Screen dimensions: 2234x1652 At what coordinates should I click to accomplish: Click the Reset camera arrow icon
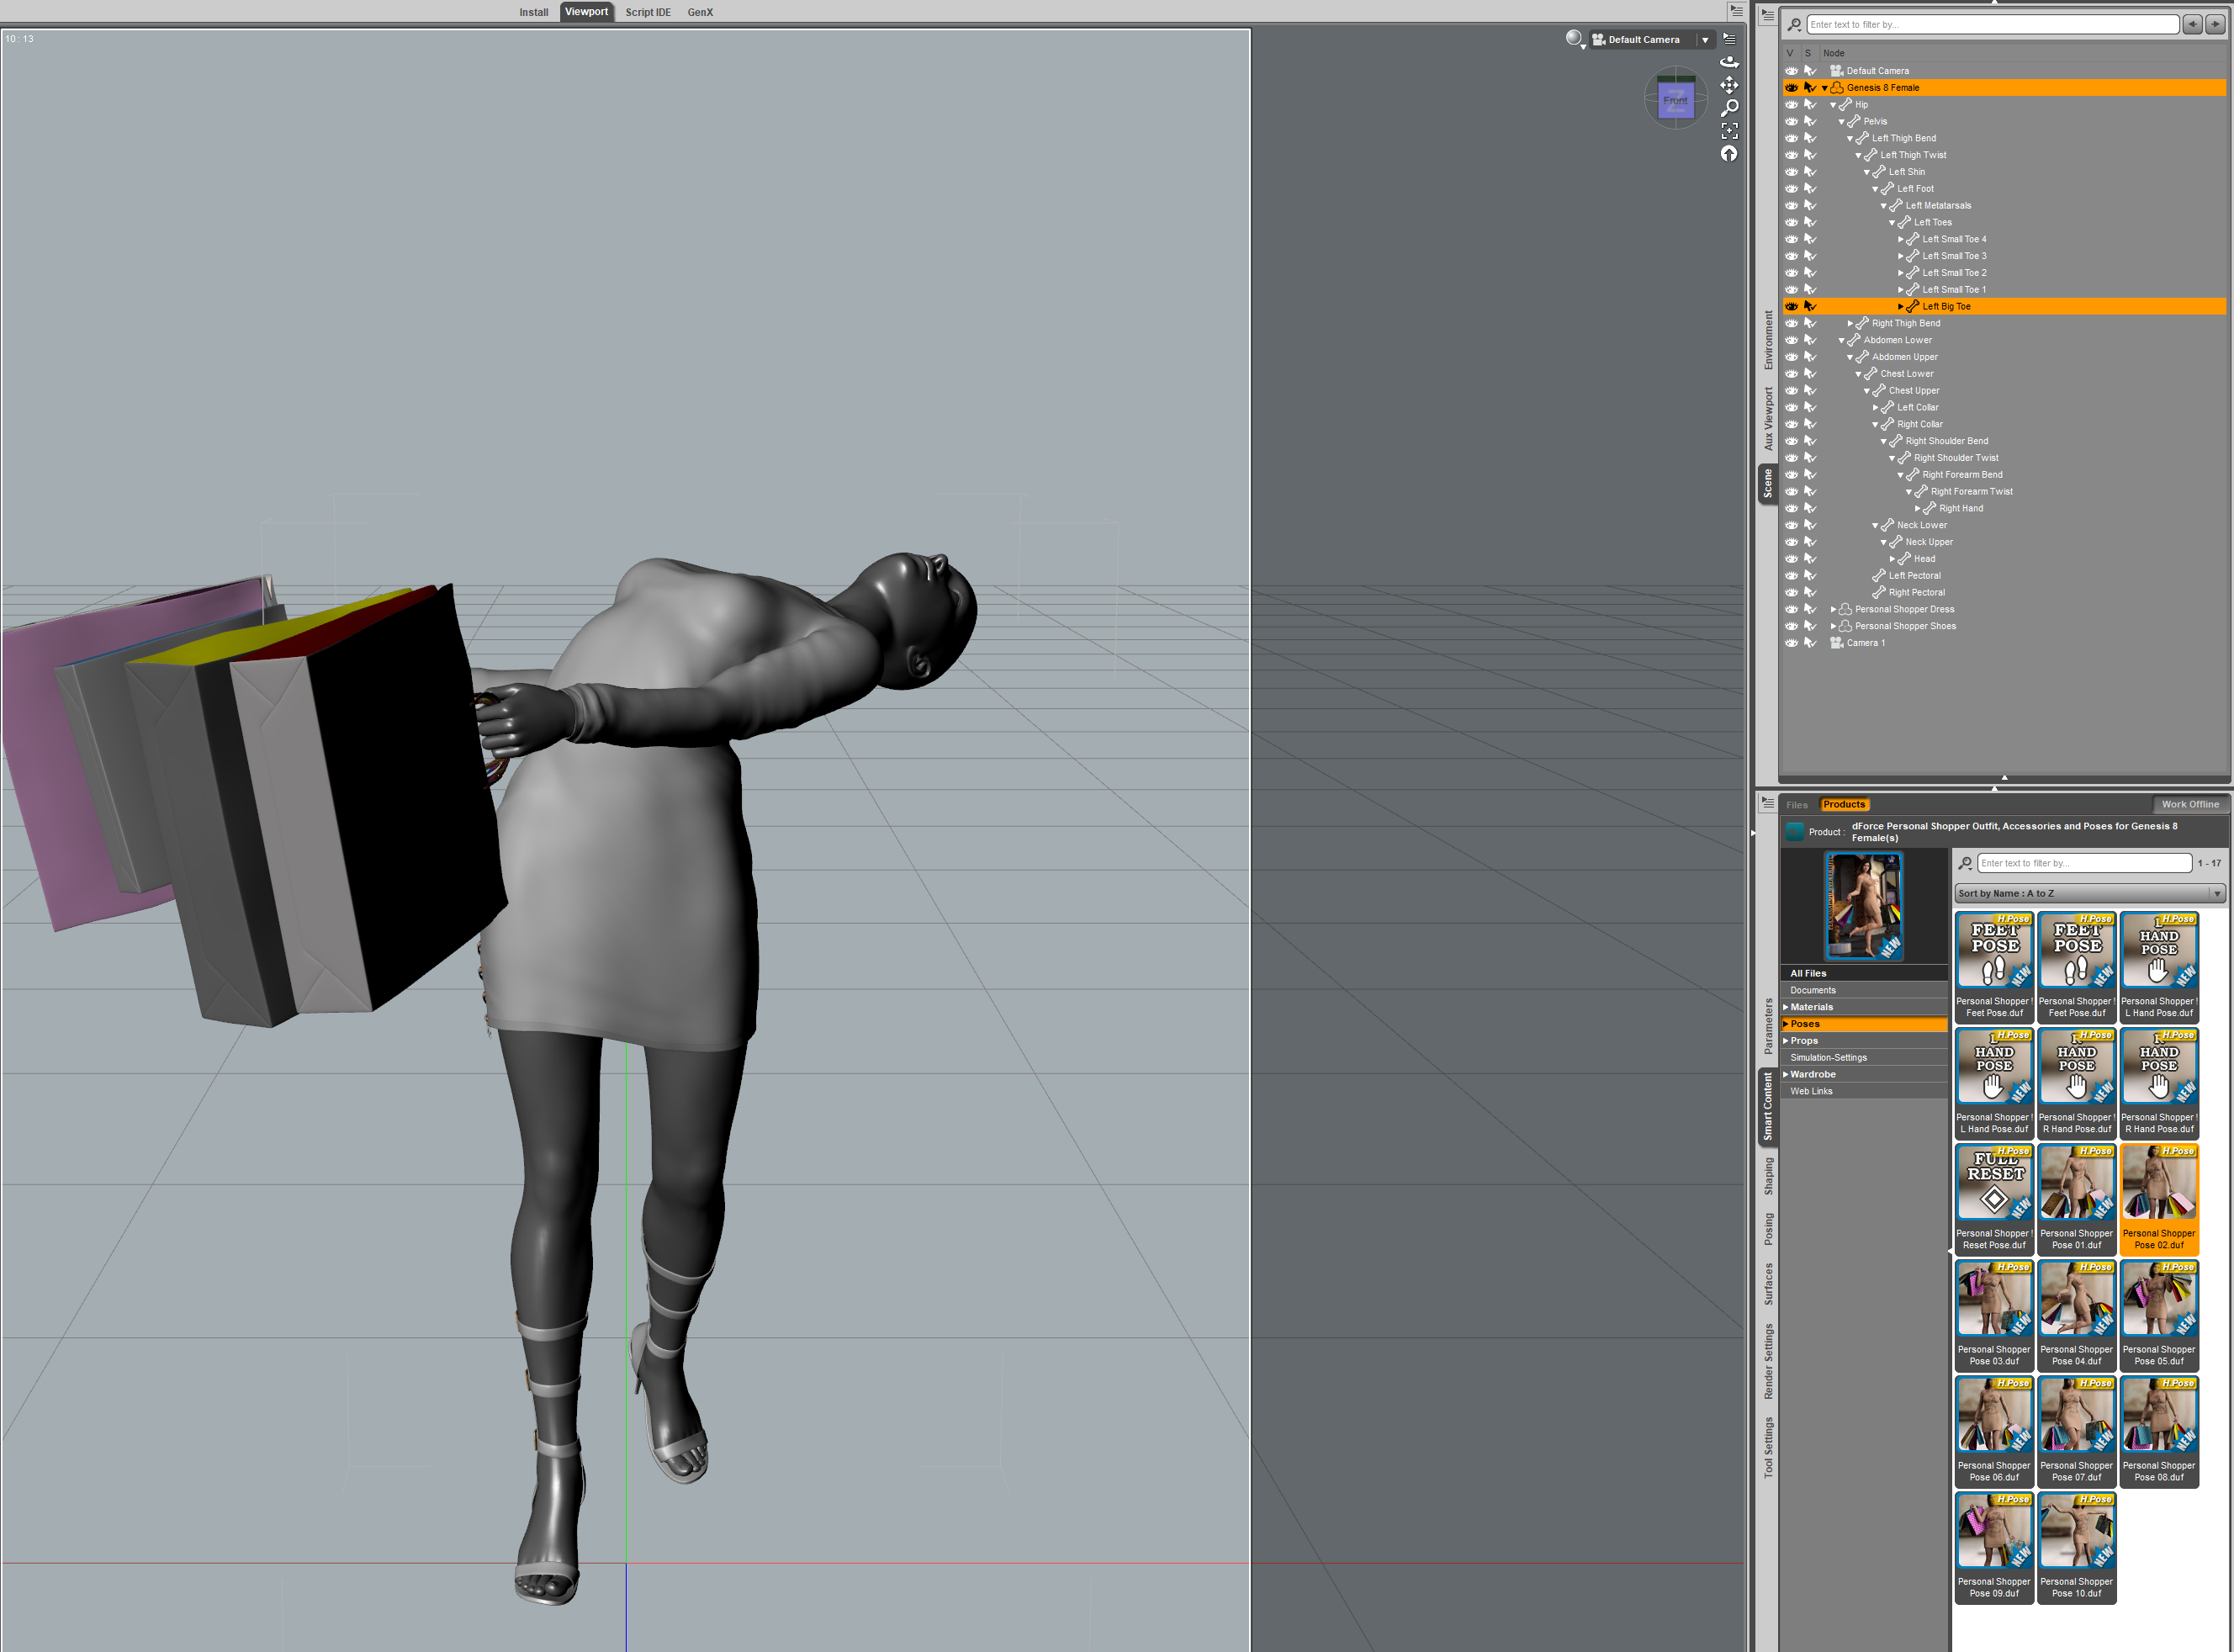(x=1729, y=154)
